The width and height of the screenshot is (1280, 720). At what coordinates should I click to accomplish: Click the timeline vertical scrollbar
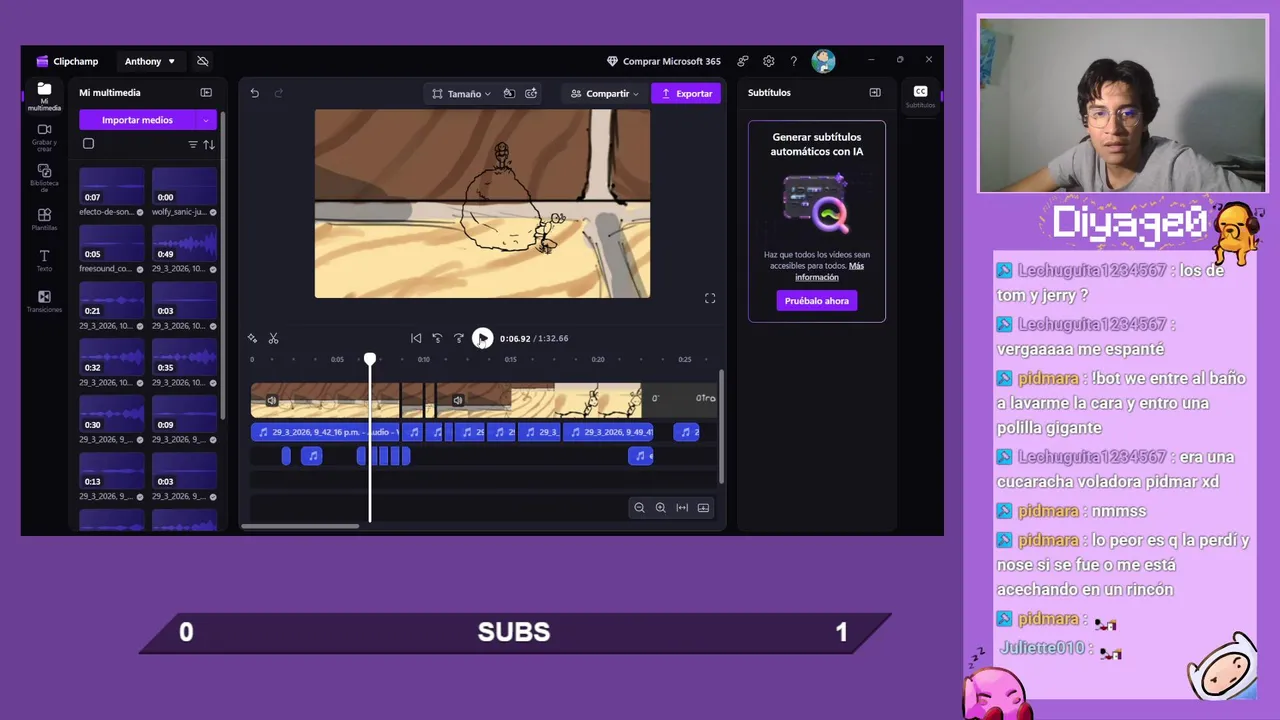pyautogui.click(x=720, y=427)
